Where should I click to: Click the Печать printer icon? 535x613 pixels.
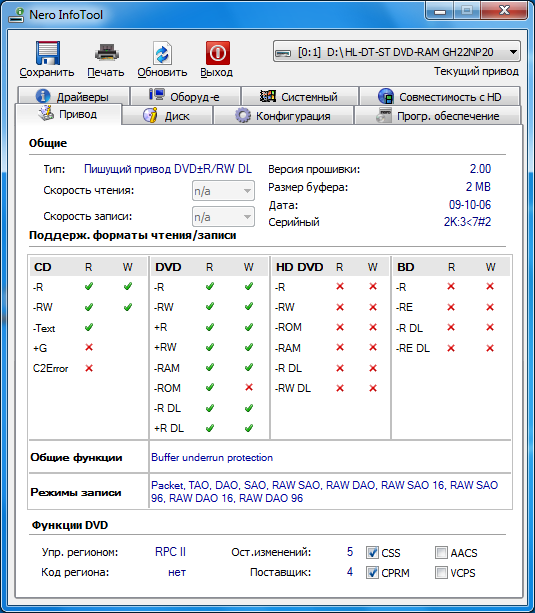[x=106, y=53]
